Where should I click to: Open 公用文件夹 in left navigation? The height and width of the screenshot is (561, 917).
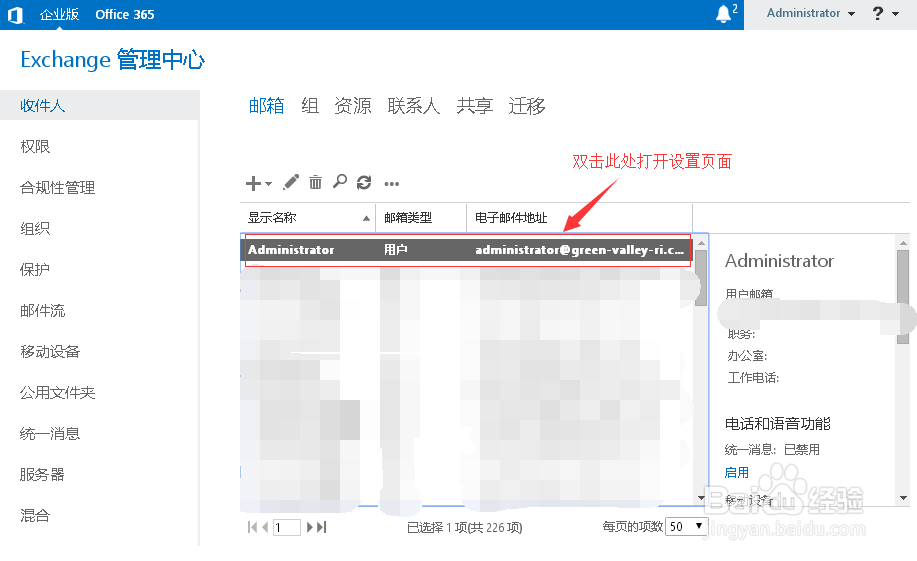(x=57, y=392)
